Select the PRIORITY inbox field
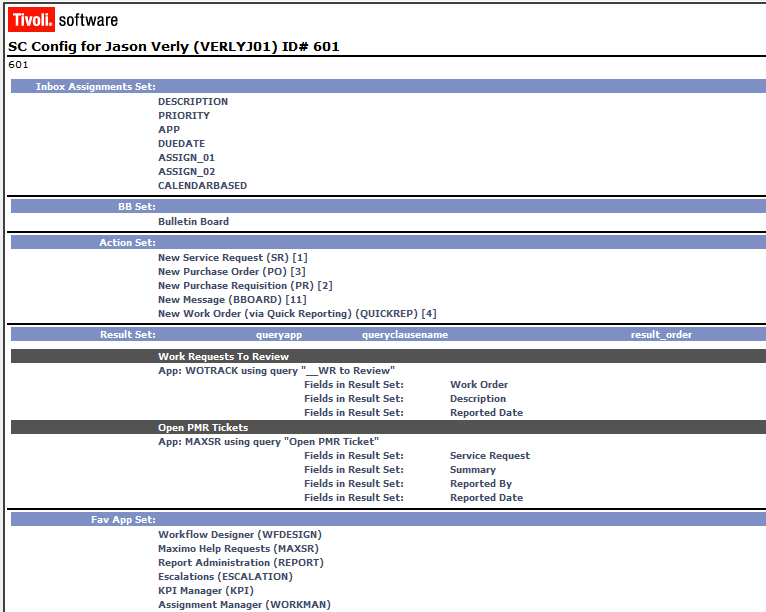766x612 pixels. point(184,116)
